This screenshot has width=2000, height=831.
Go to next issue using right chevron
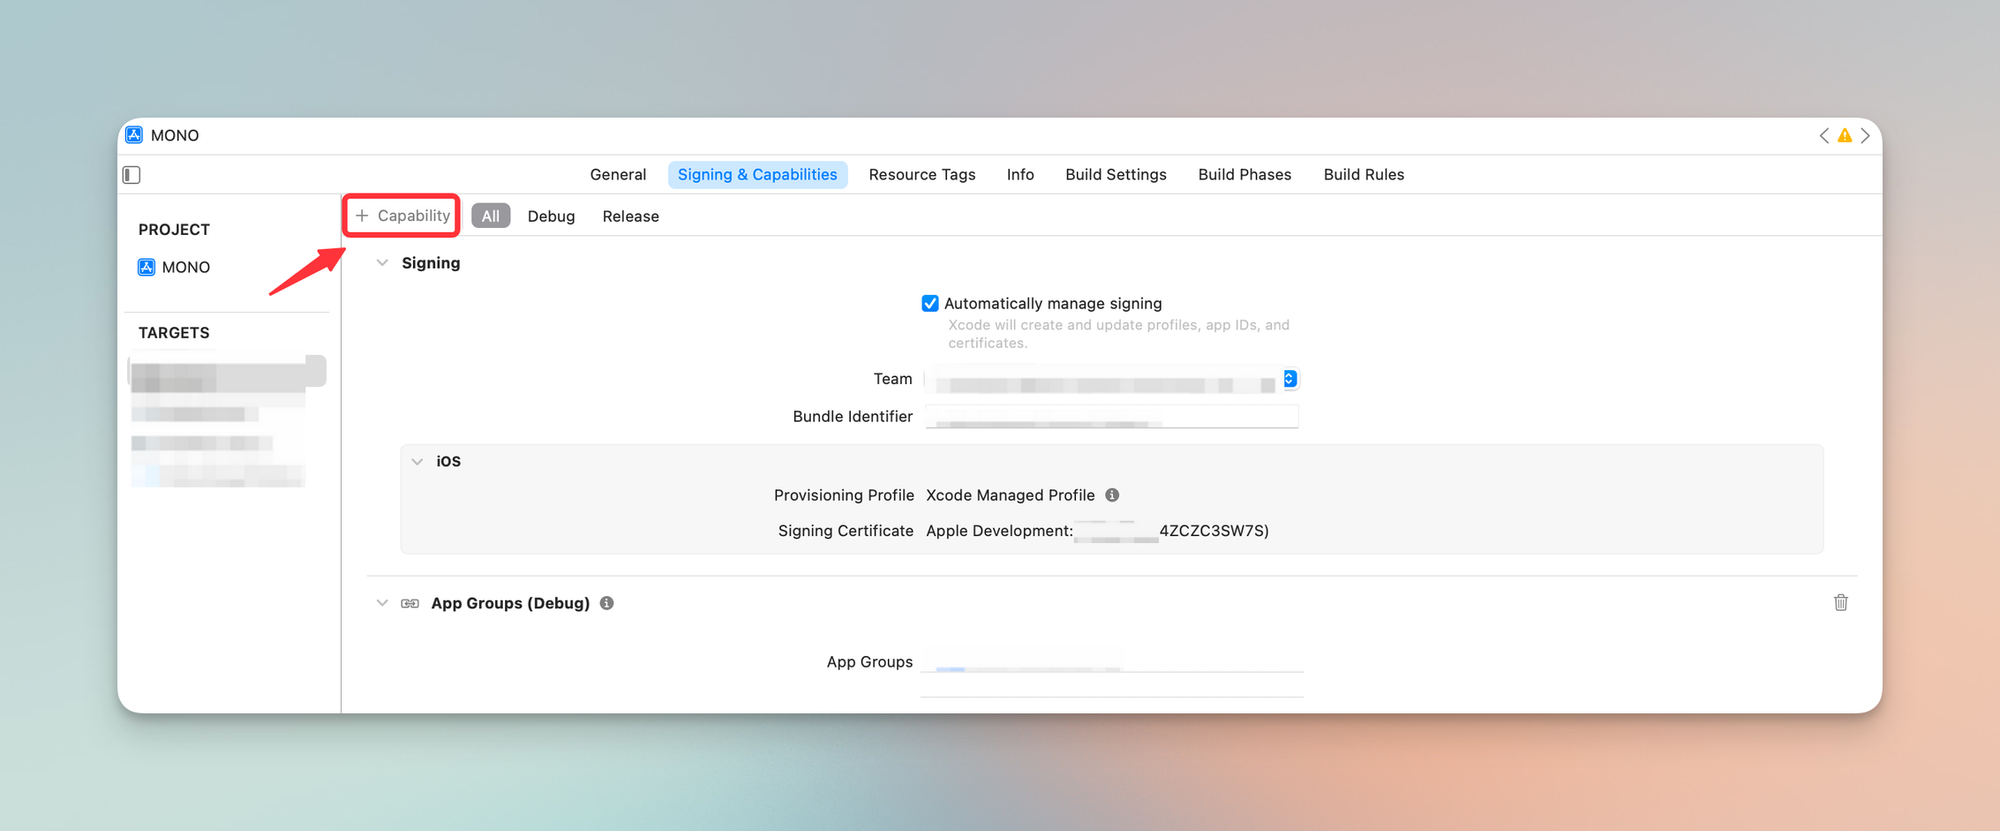tap(1865, 136)
